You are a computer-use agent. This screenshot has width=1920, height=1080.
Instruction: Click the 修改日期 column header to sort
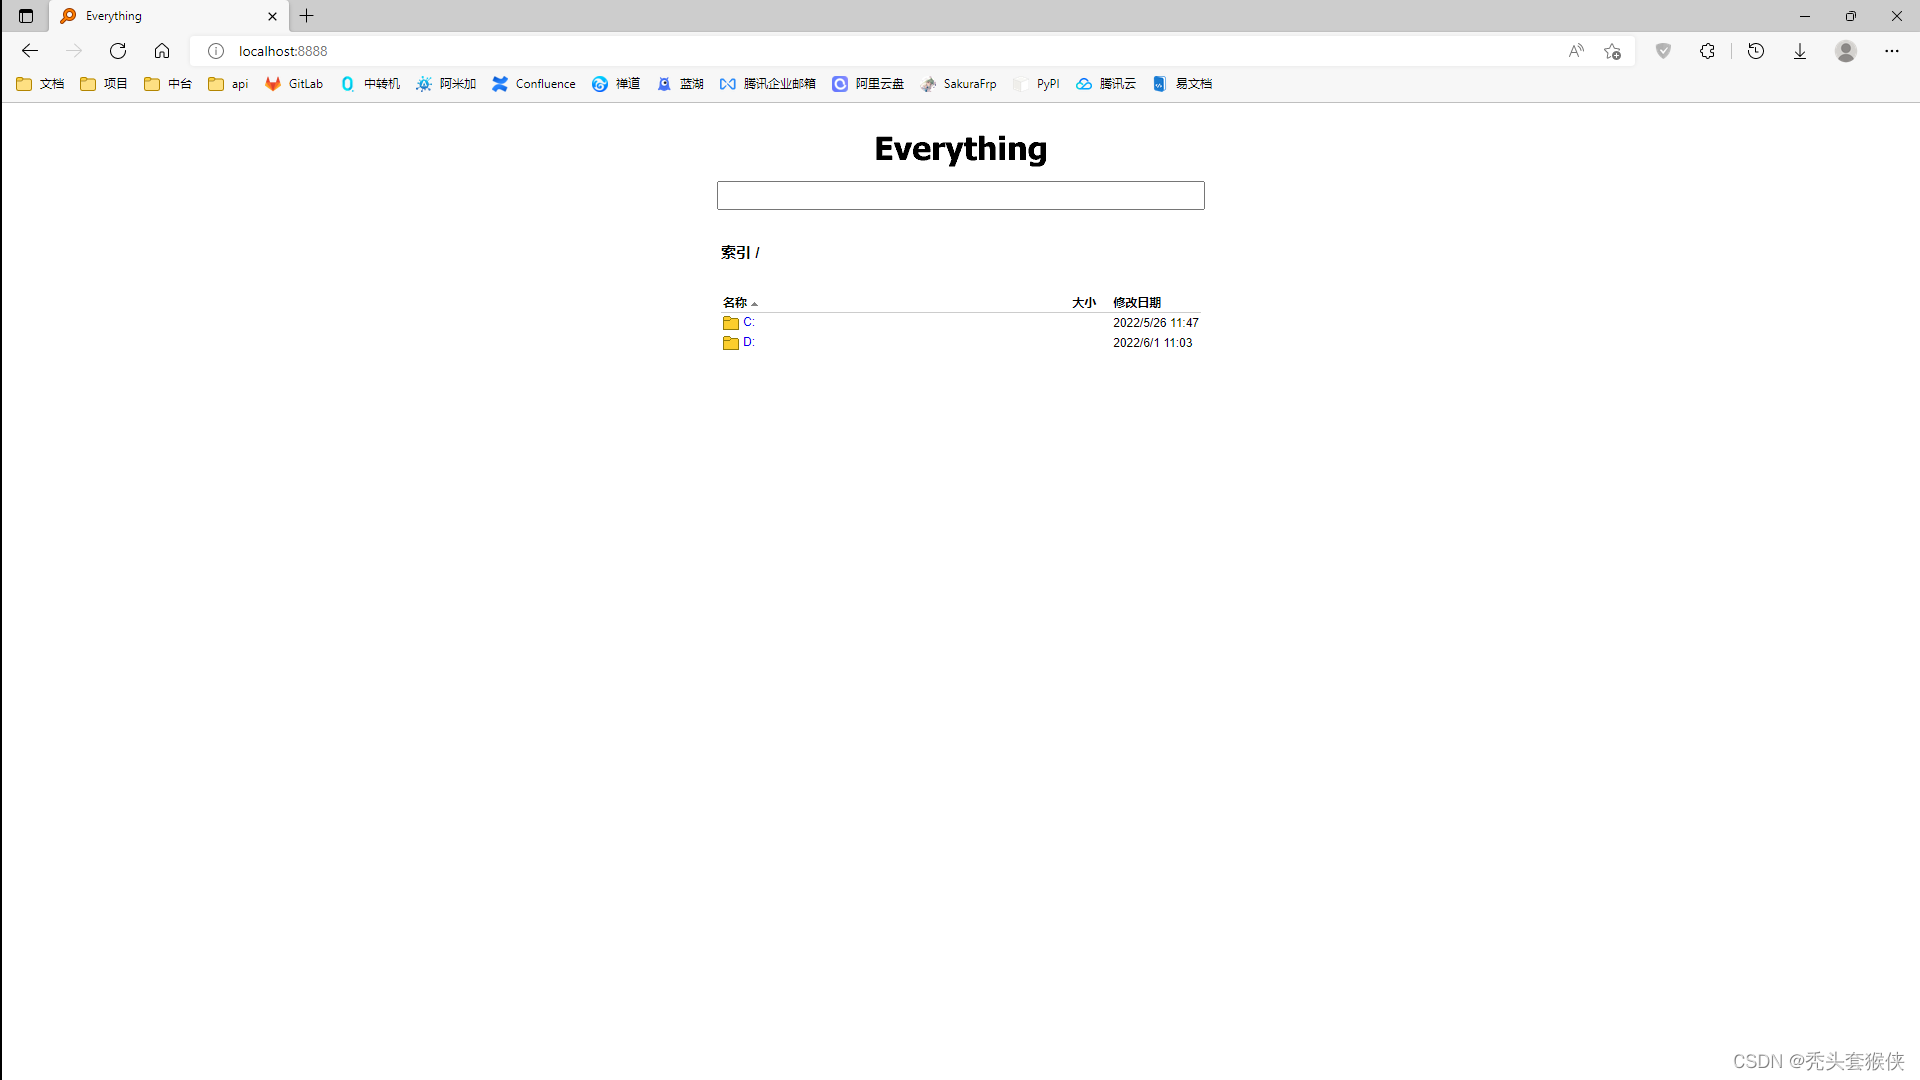point(1137,302)
